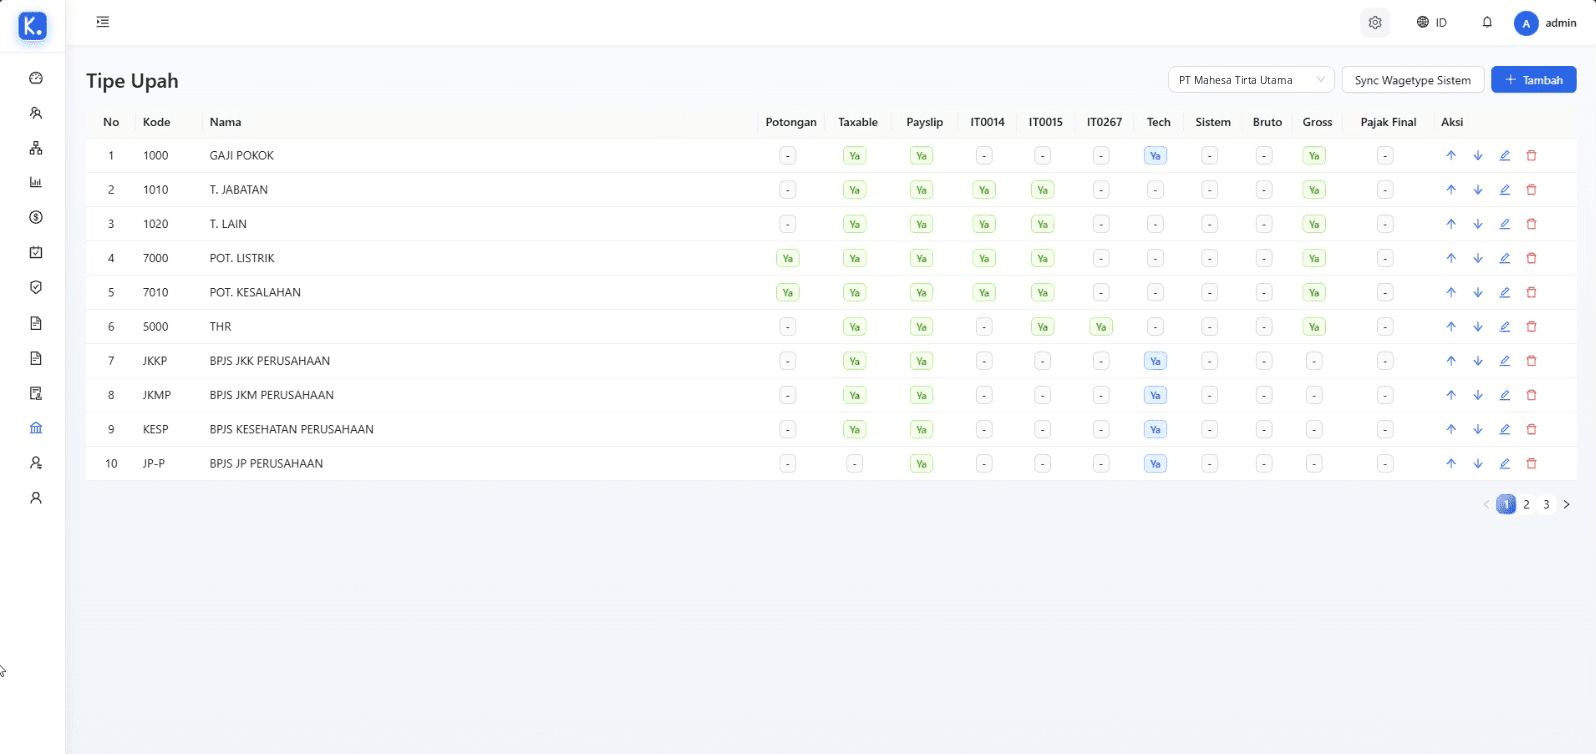Image resolution: width=1596 pixels, height=754 pixels.
Task: Click the Payslip Ya tag for BPJS JP PERUSAHAAN
Action: (921, 464)
